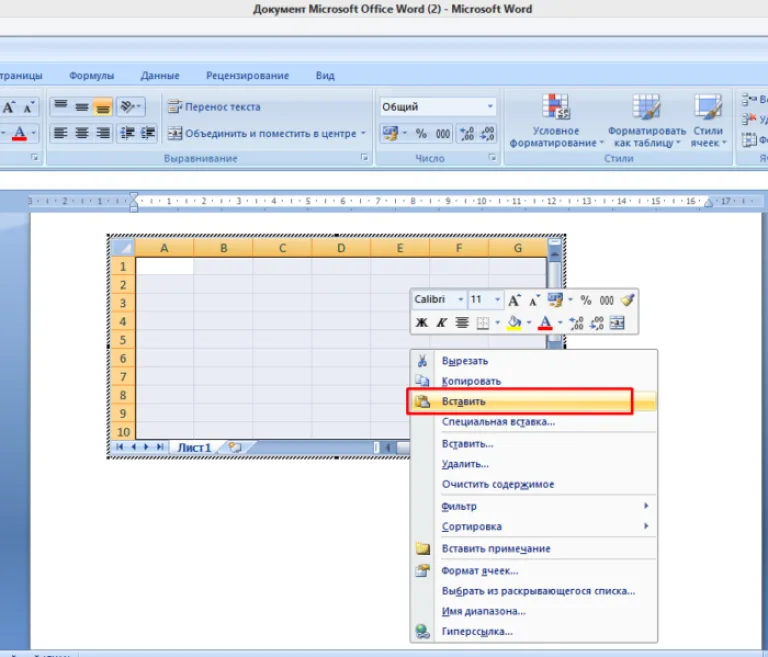Click text orientation icon in ribbon

(130, 107)
